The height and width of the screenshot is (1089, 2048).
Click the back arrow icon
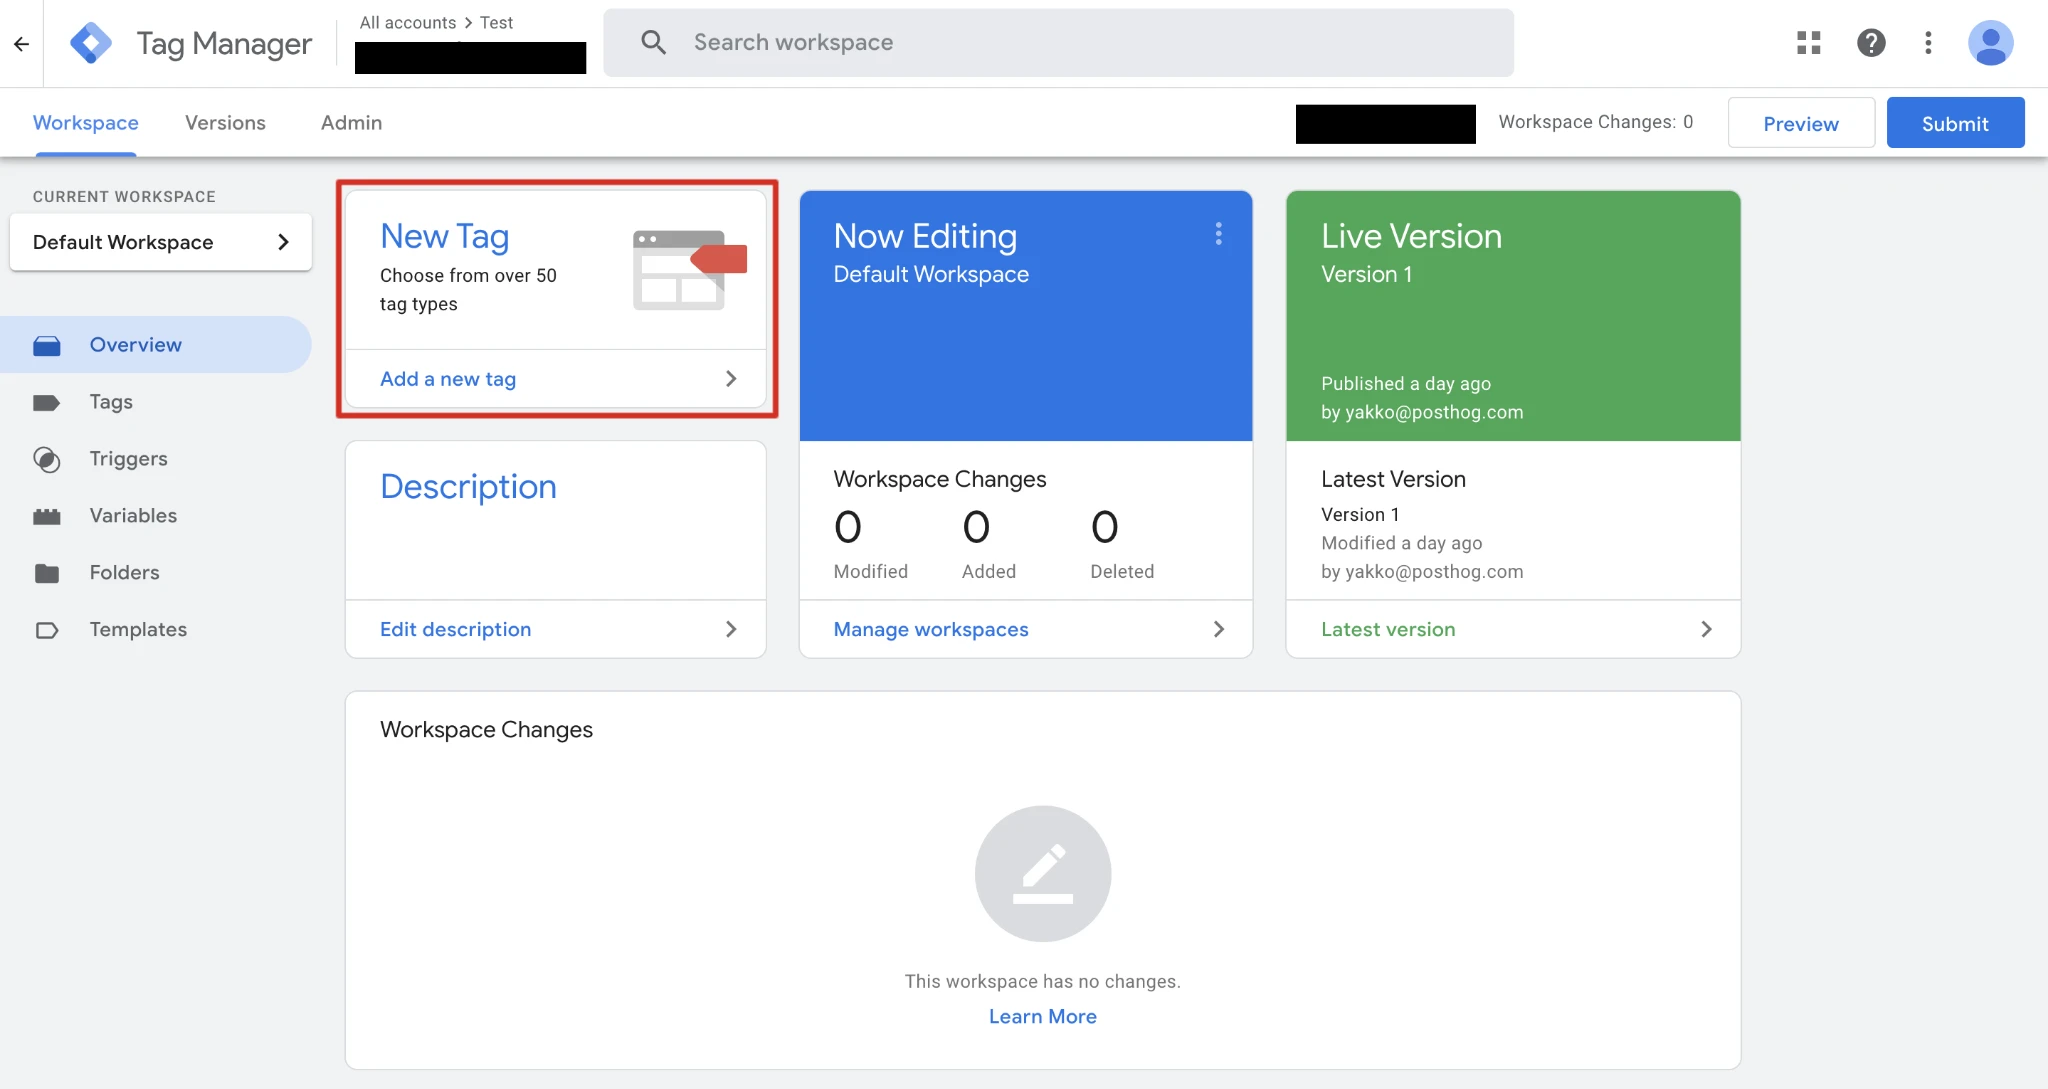coord(21,43)
